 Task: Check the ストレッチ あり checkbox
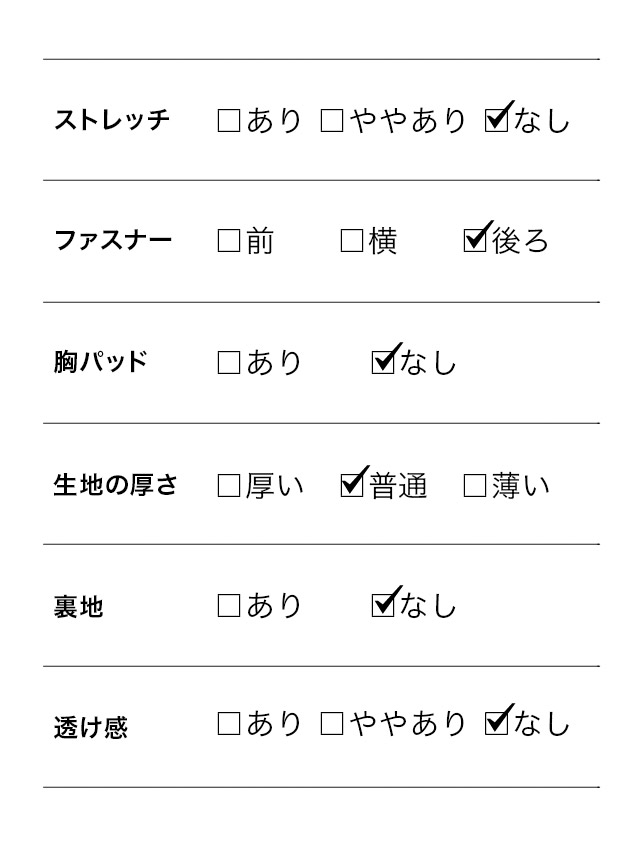click(229, 121)
